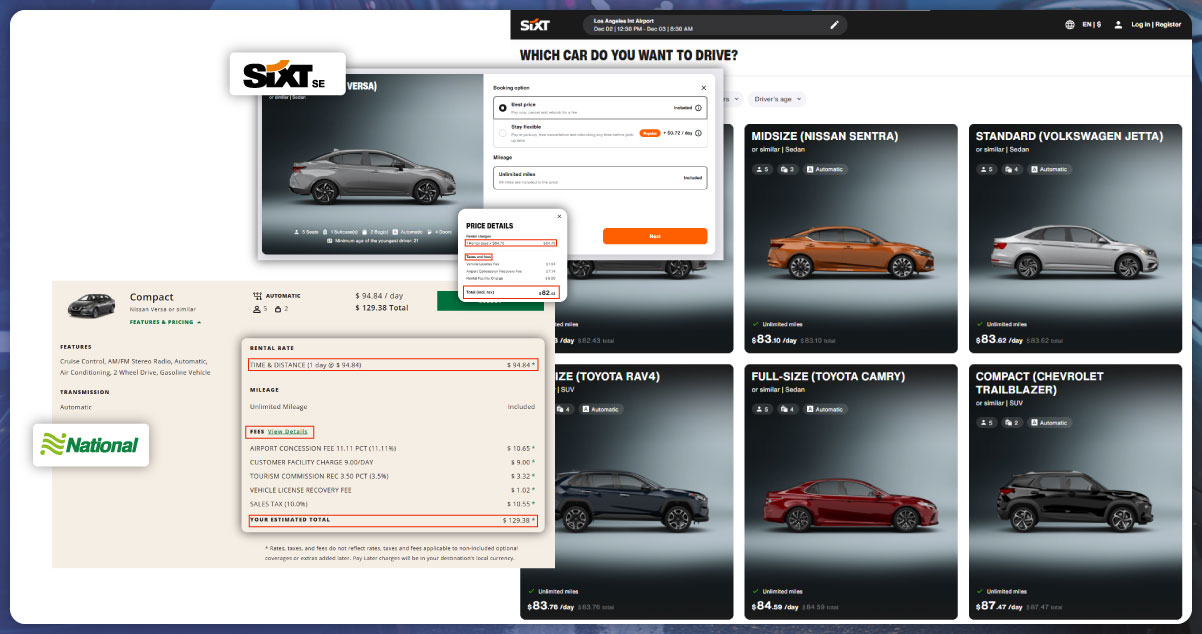Click the Automatic icon on the Chevrolet Trailblazer card
This screenshot has height=634, width=1202.
point(1034,423)
